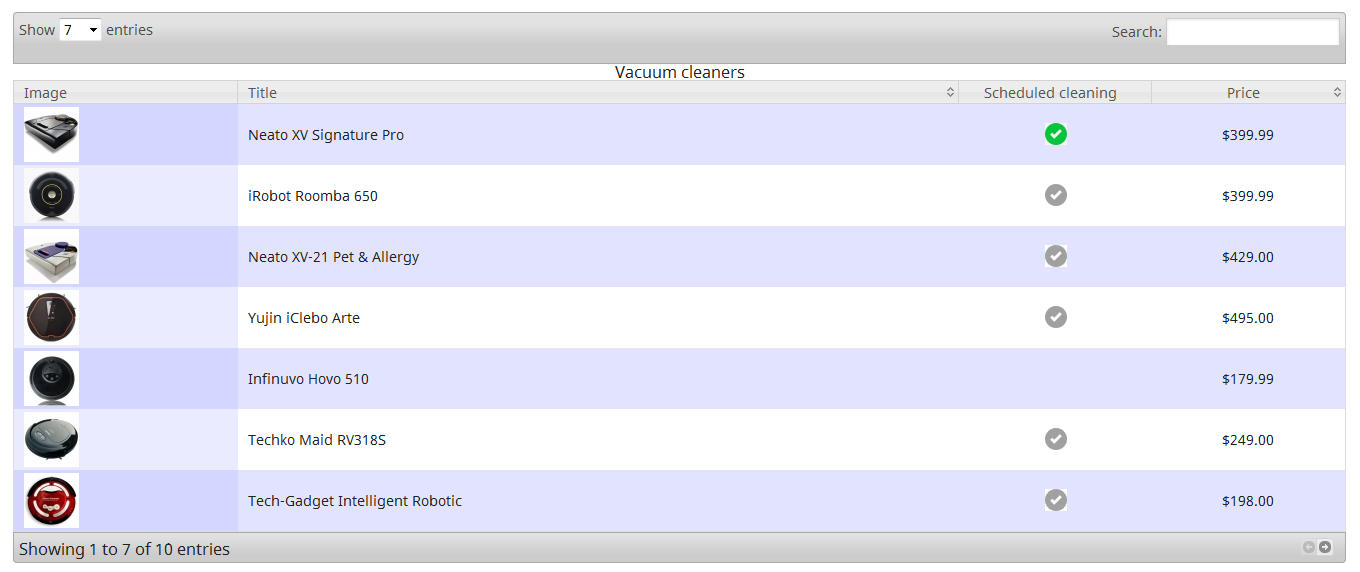The image size is (1360, 572).
Task: Click the Title column header text
Action: point(262,93)
